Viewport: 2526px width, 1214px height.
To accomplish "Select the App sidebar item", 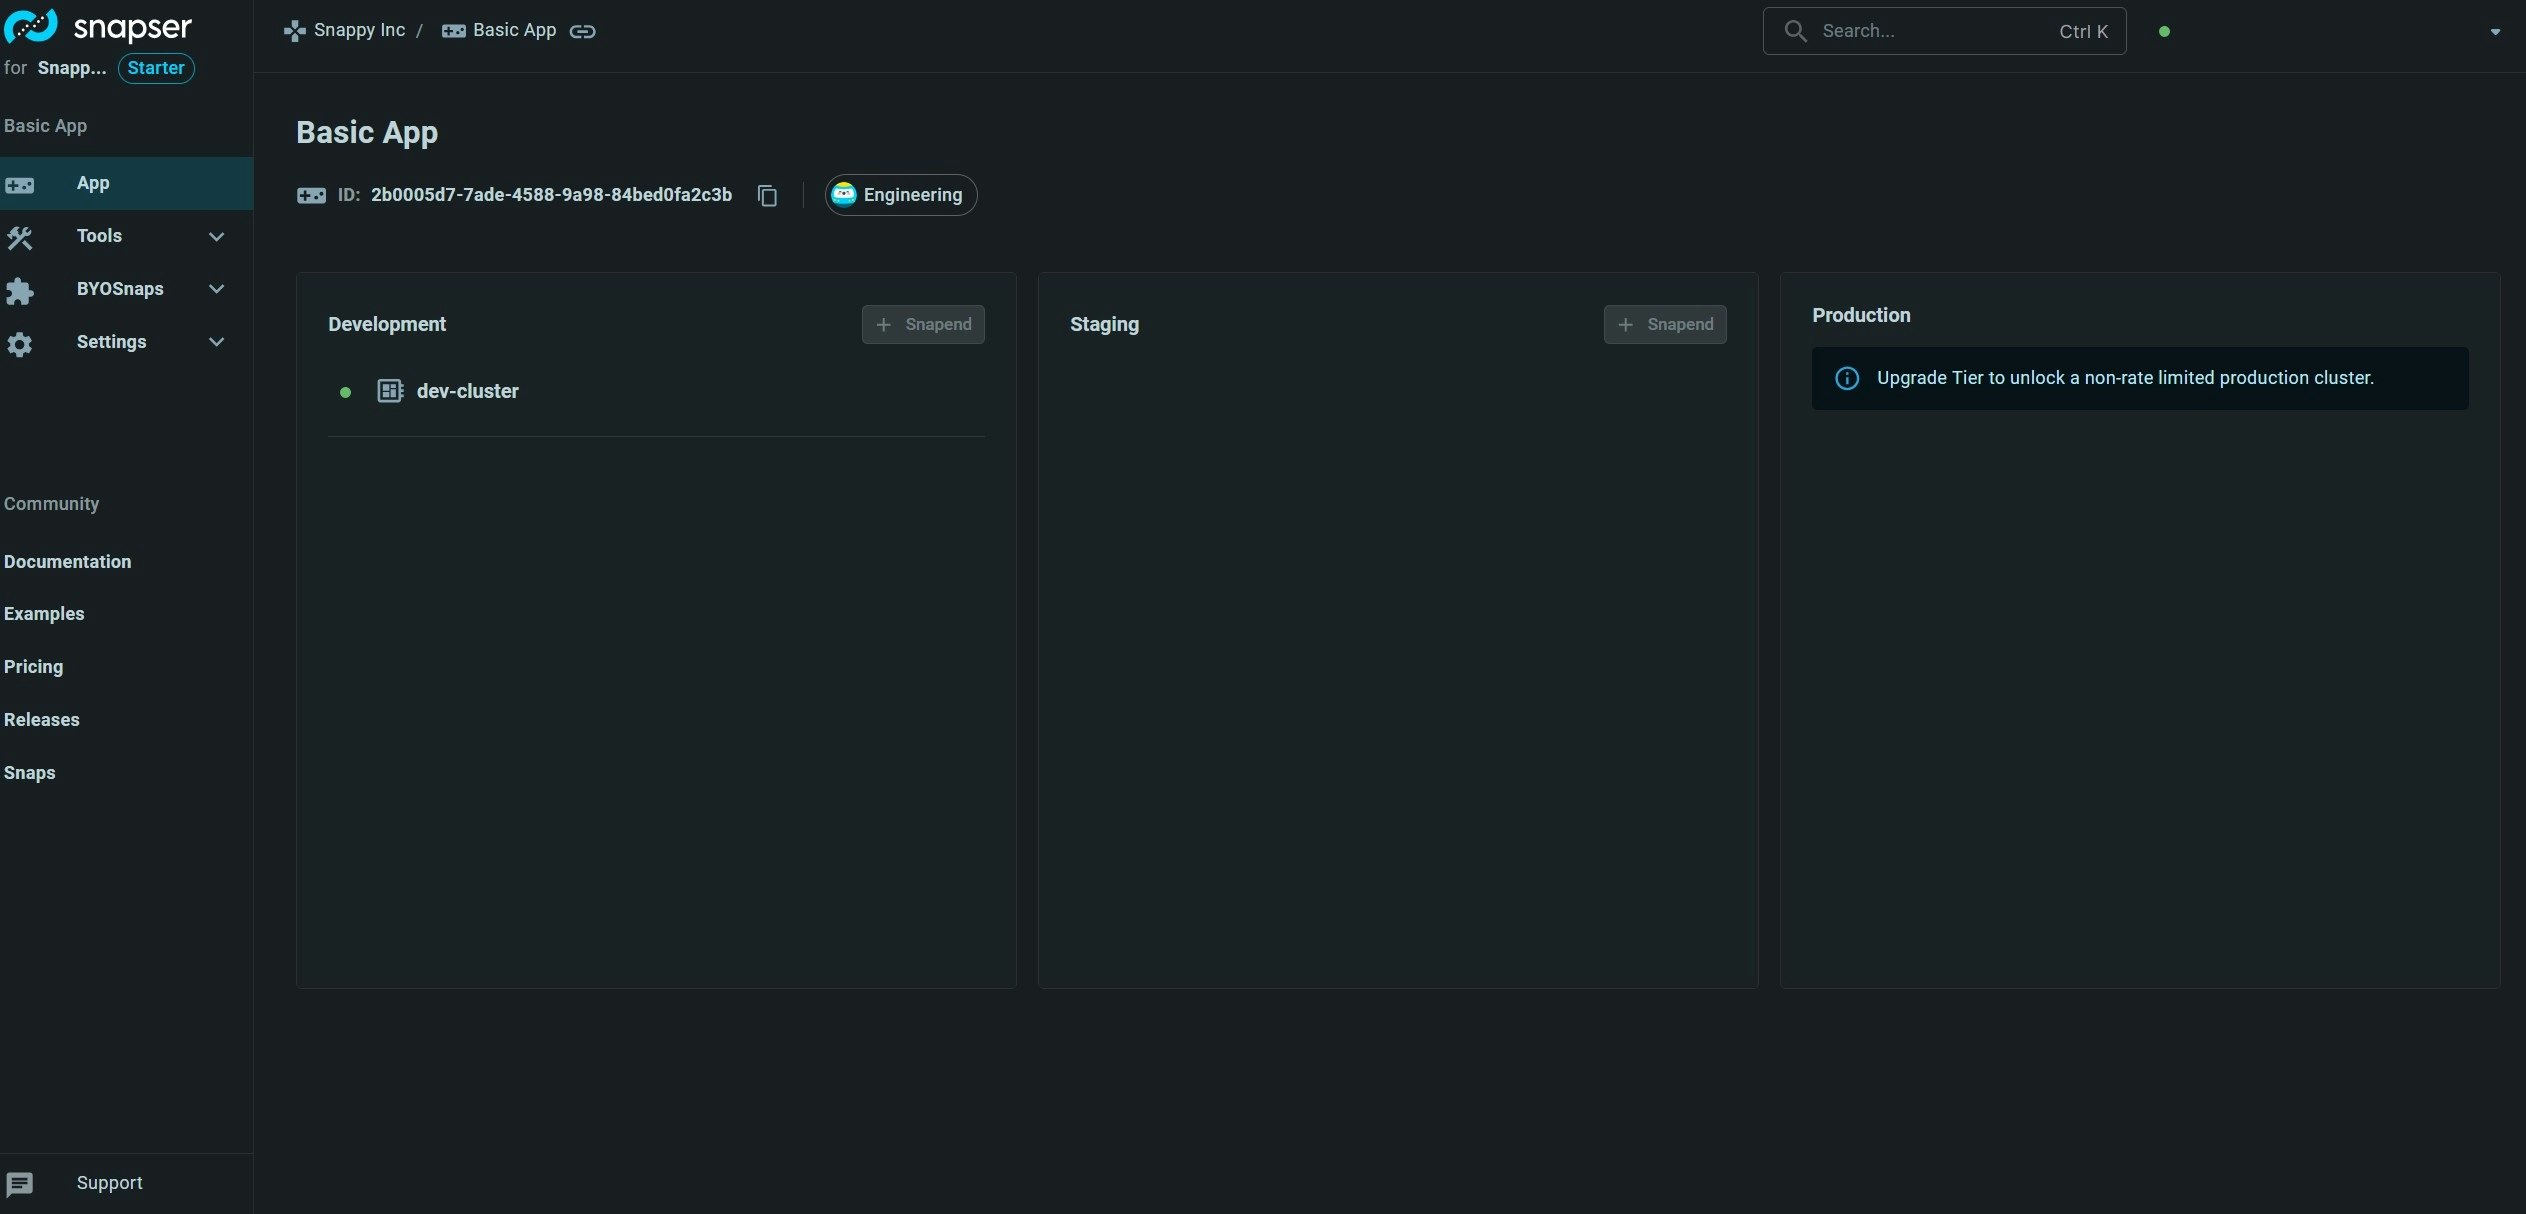I will tap(93, 183).
